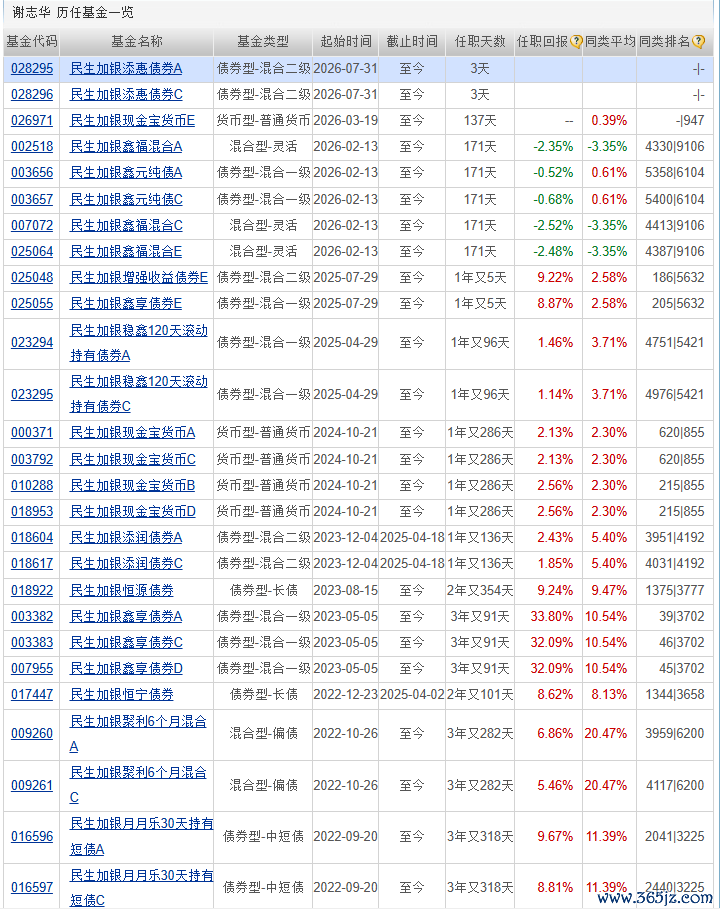
Task: Open fund code link 016597
Action: [32, 889]
